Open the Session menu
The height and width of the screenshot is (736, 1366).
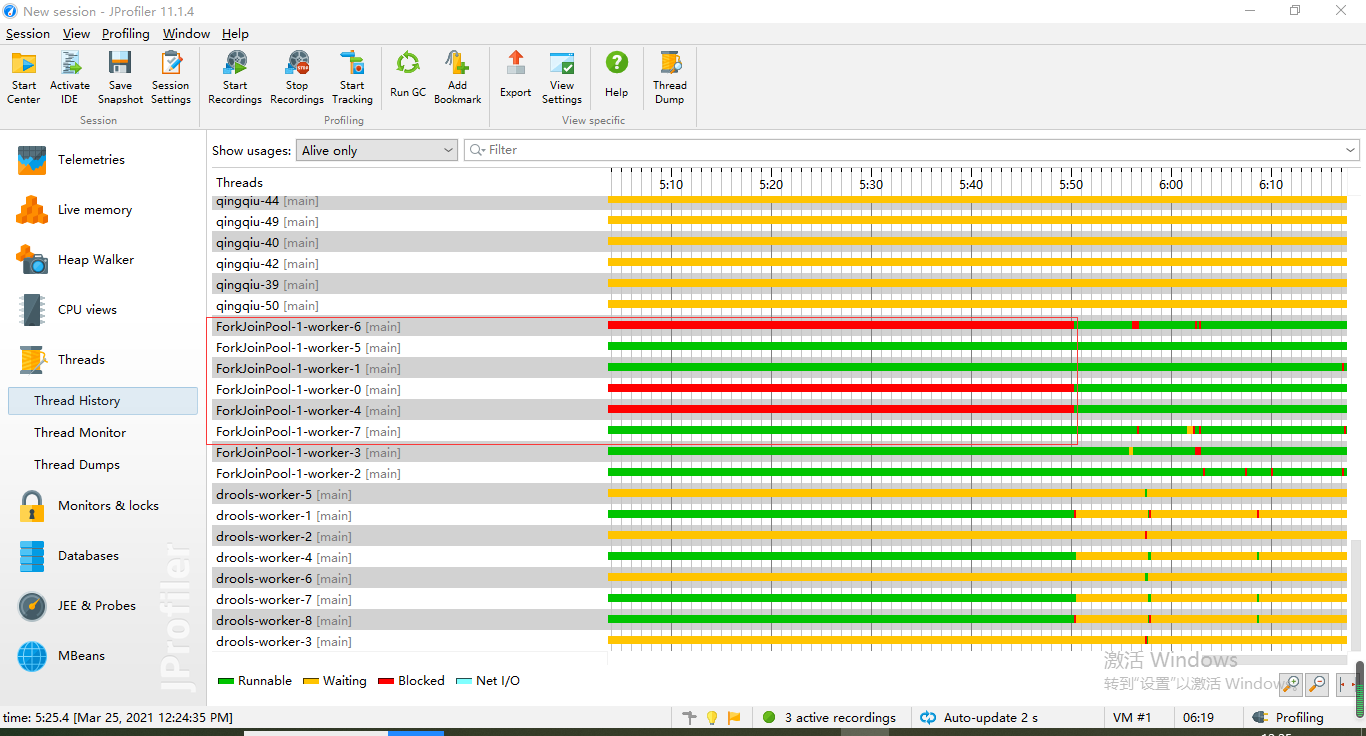point(27,34)
